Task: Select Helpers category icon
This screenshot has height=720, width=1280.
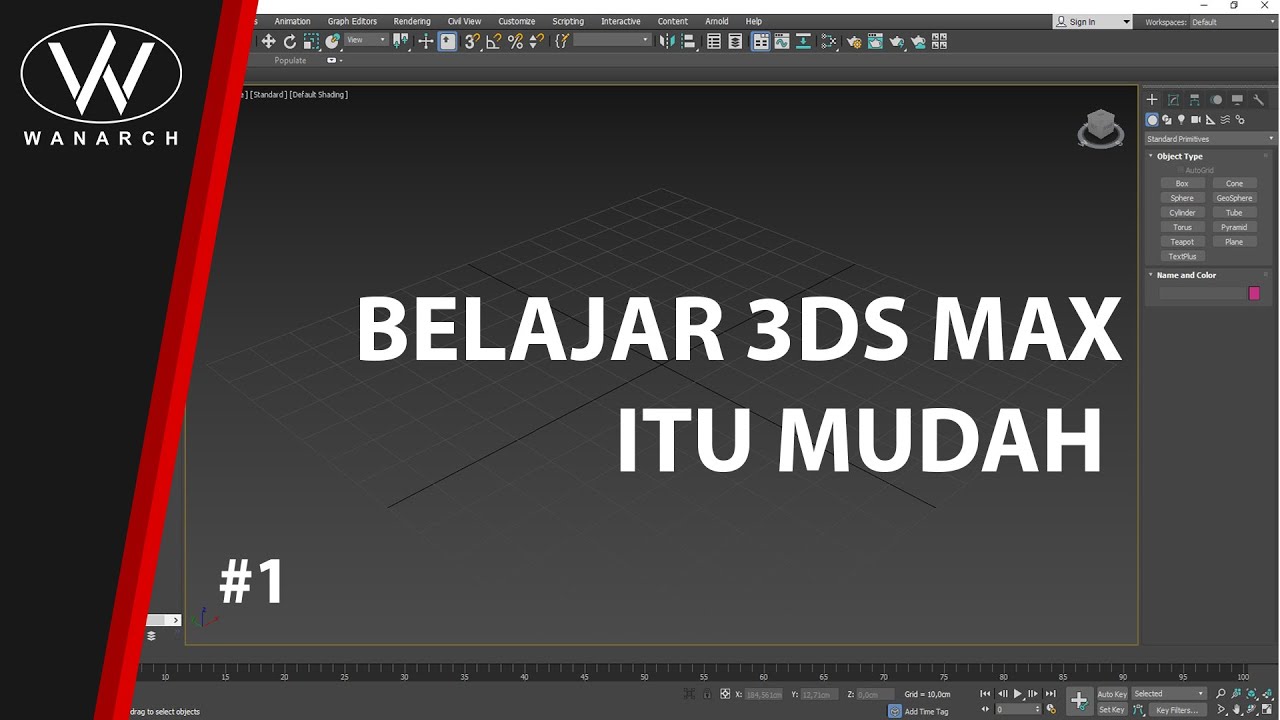Action: pyautogui.click(x=1211, y=119)
